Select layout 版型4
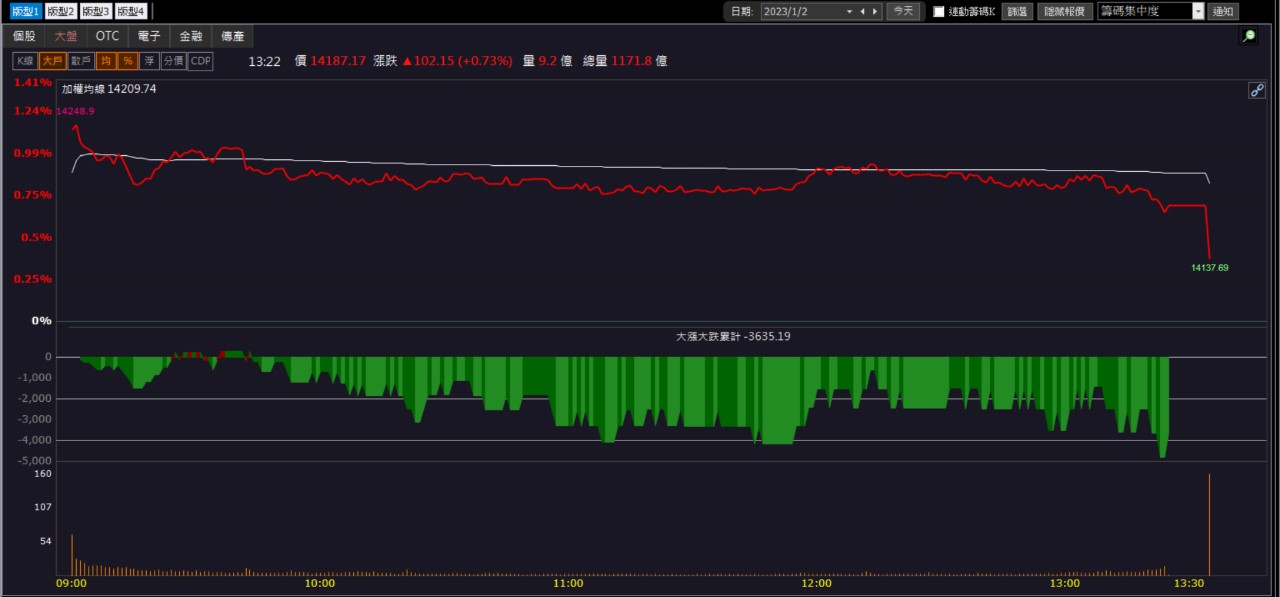The image size is (1280, 597). [130, 11]
